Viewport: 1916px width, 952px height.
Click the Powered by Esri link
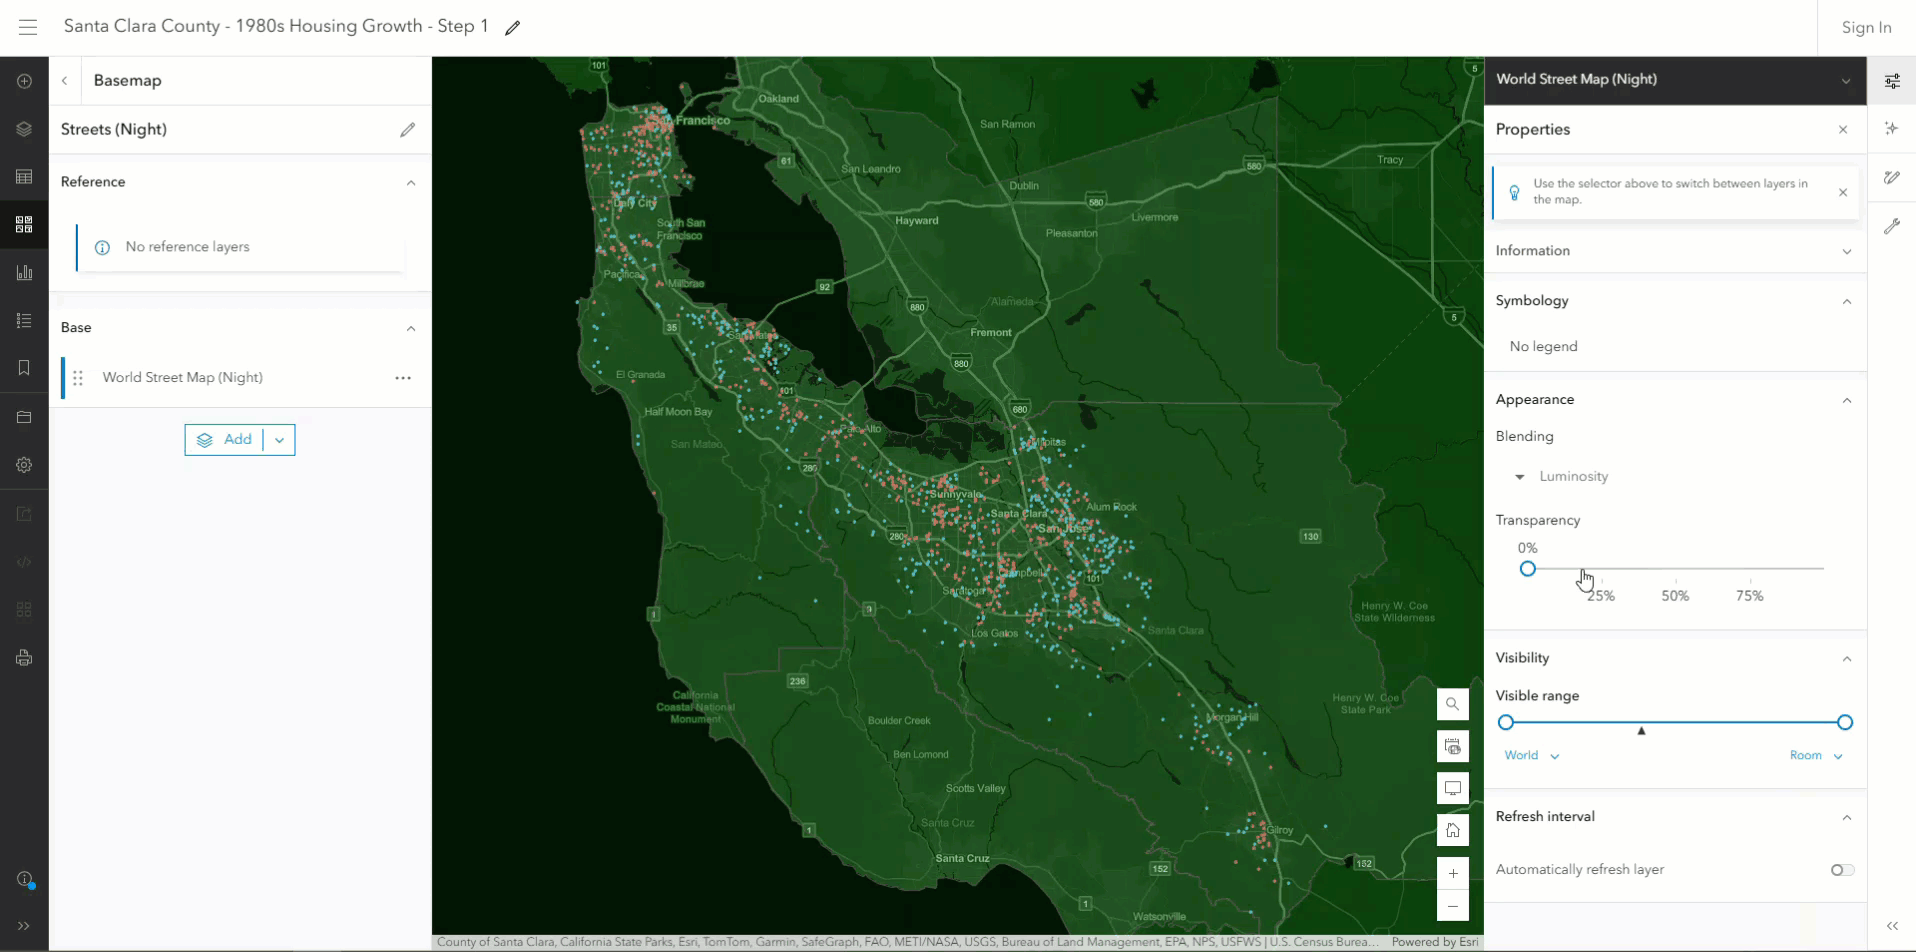[x=1434, y=942]
